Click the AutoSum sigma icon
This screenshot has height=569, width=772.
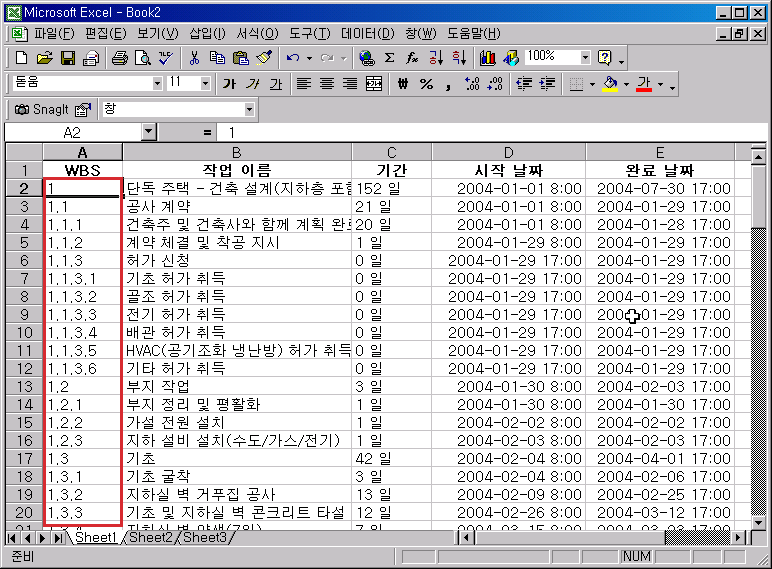coord(389,58)
